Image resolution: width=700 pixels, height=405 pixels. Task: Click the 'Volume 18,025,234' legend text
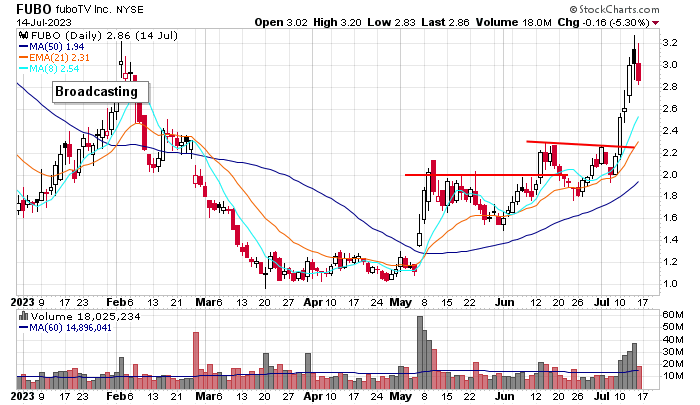pyautogui.click(x=85, y=317)
